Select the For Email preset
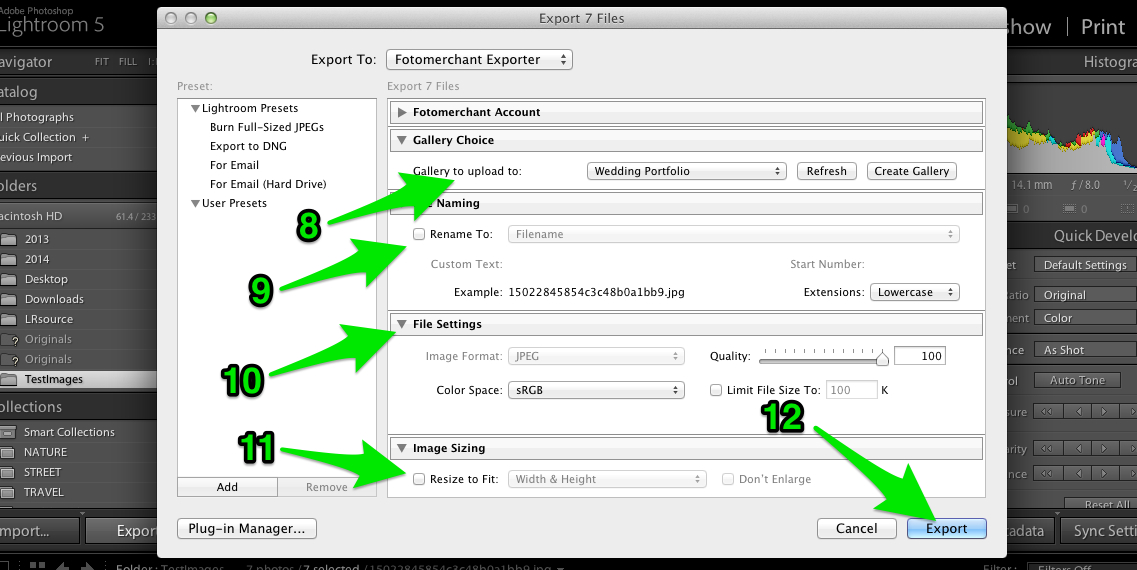The height and width of the screenshot is (570, 1137). pos(234,165)
